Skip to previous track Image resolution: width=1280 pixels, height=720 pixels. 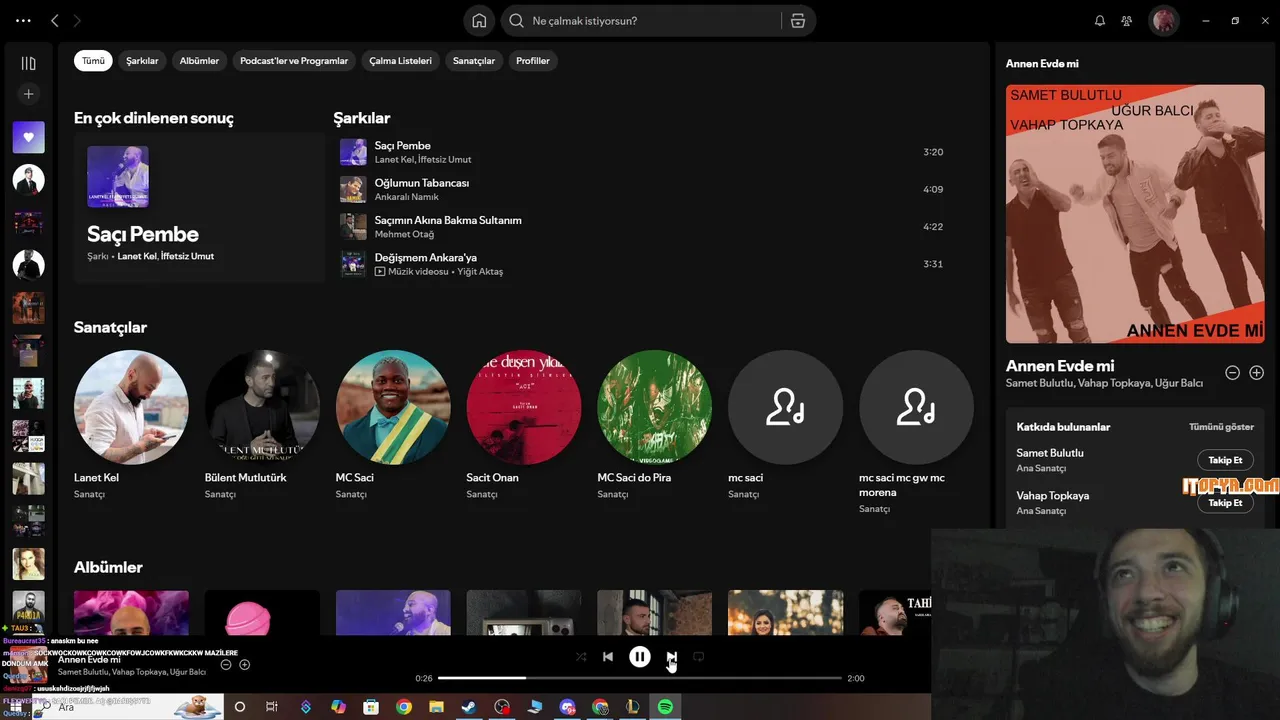[608, 657]
